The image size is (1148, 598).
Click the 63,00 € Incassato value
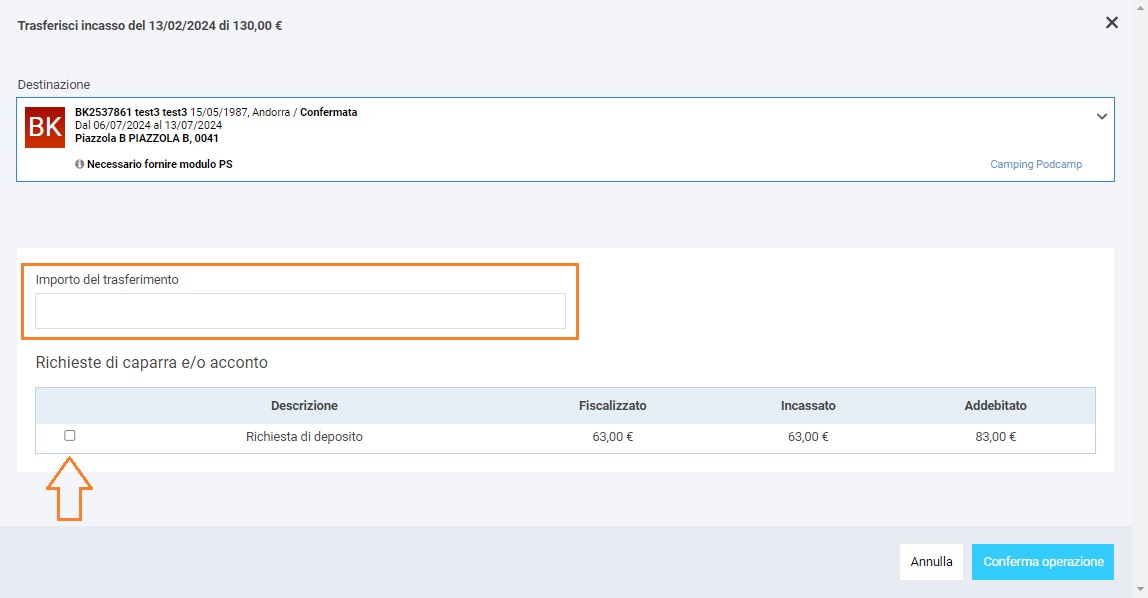tap(808, 437)
